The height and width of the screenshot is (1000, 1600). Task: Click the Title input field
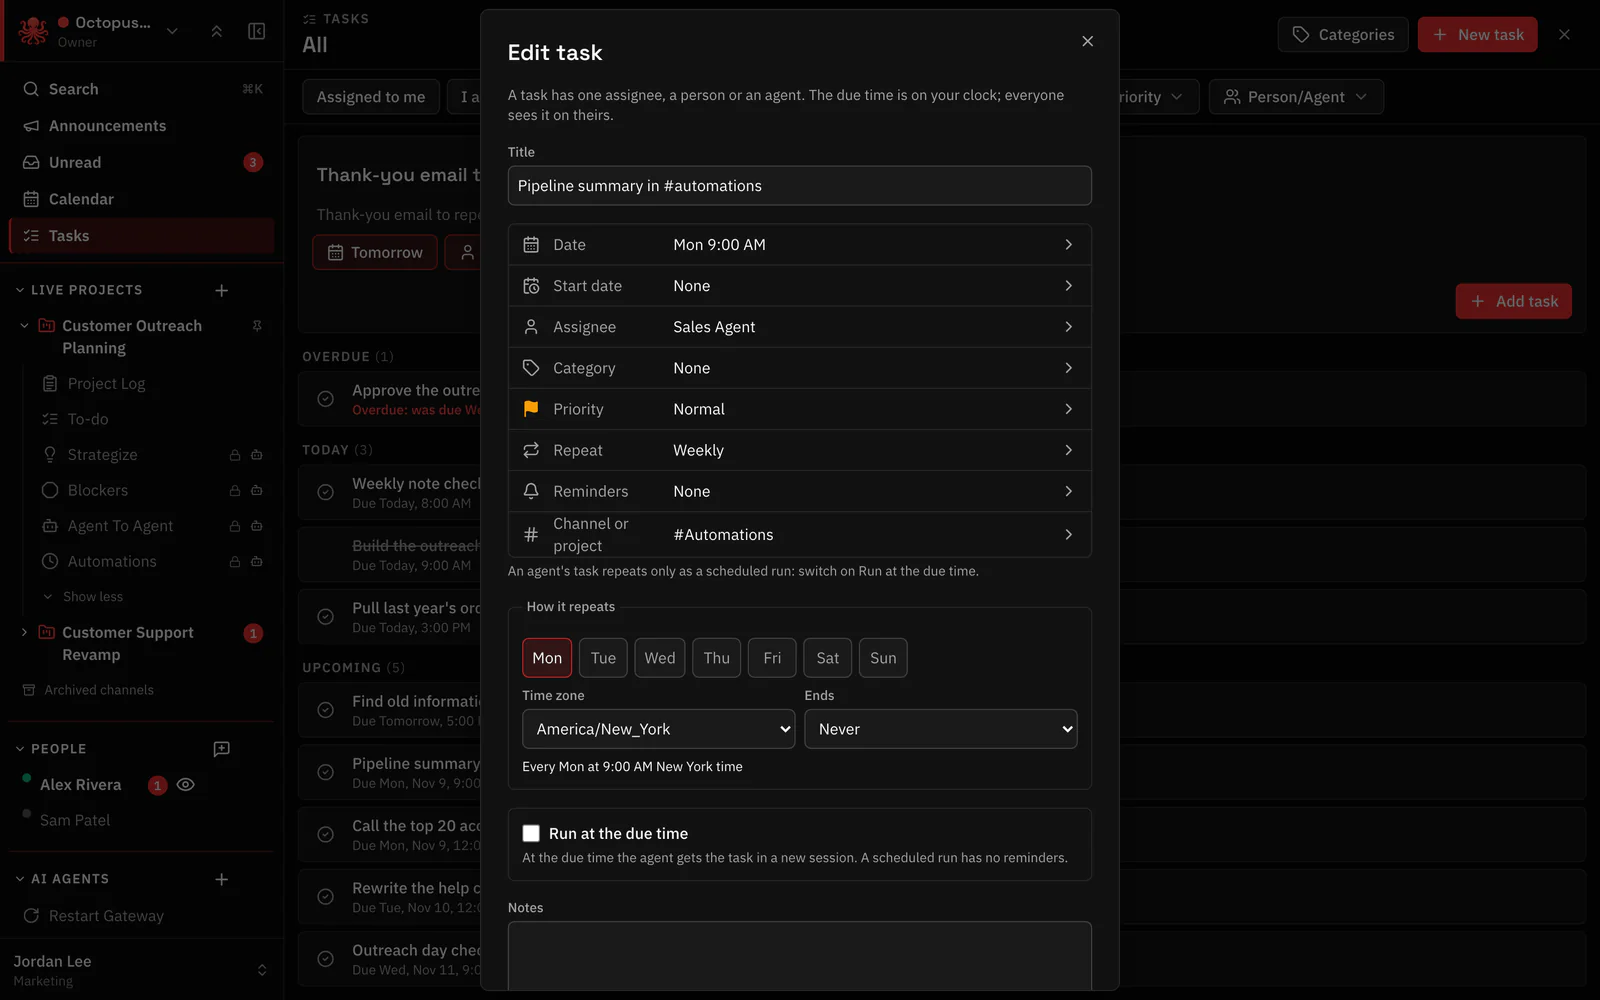(x=800, y=186)
